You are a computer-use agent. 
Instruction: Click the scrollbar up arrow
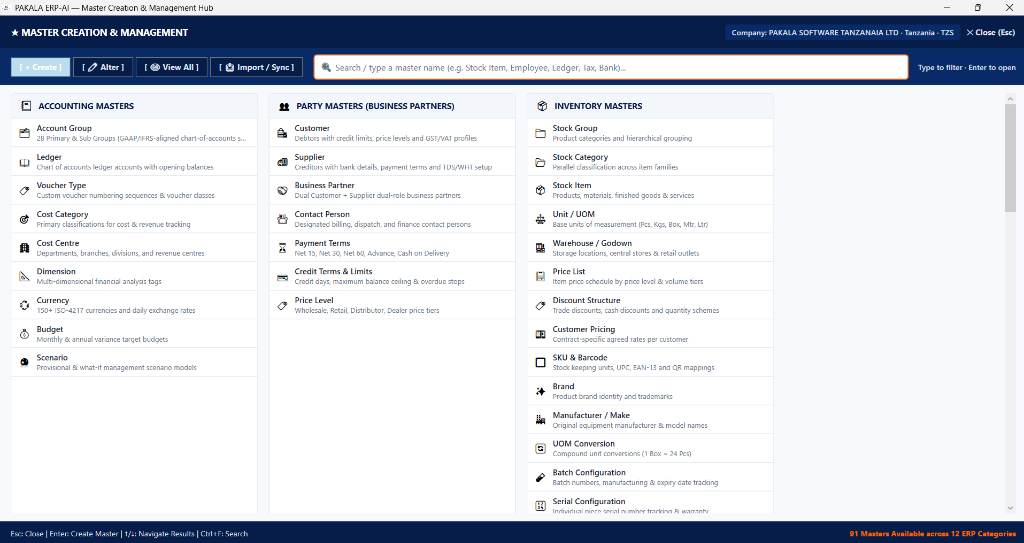click(1010, 99)
